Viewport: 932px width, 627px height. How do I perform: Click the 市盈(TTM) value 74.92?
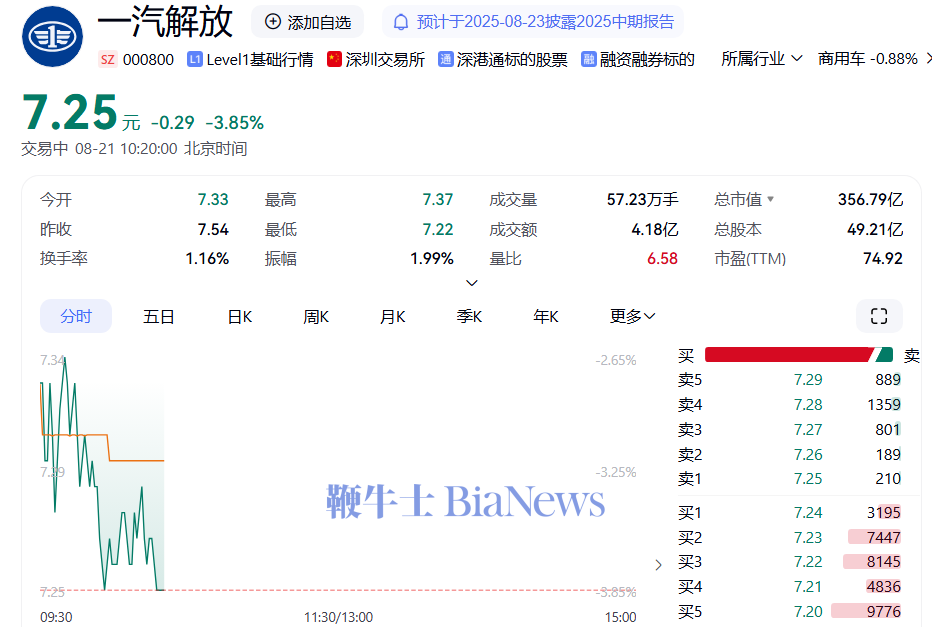point(883,259)
